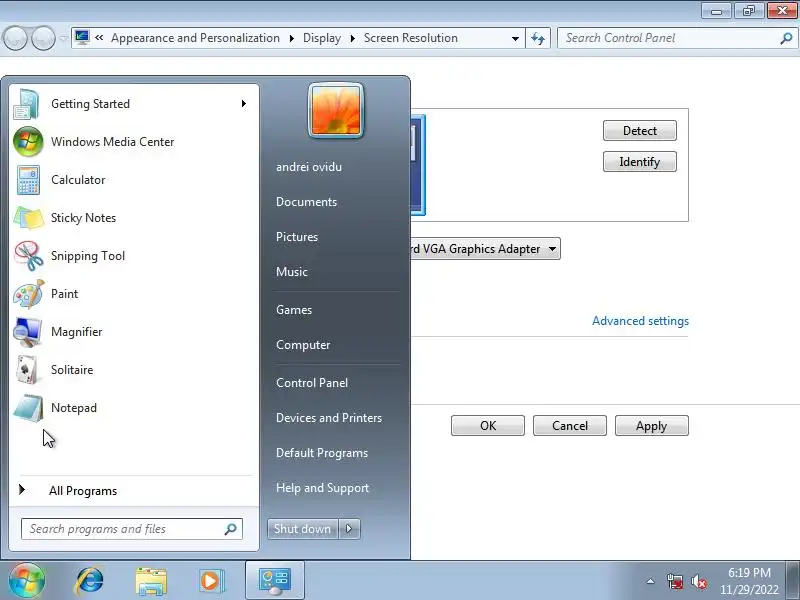800x600 pixels.
Task: Click the refresh button in address bar
Action: 538,38
